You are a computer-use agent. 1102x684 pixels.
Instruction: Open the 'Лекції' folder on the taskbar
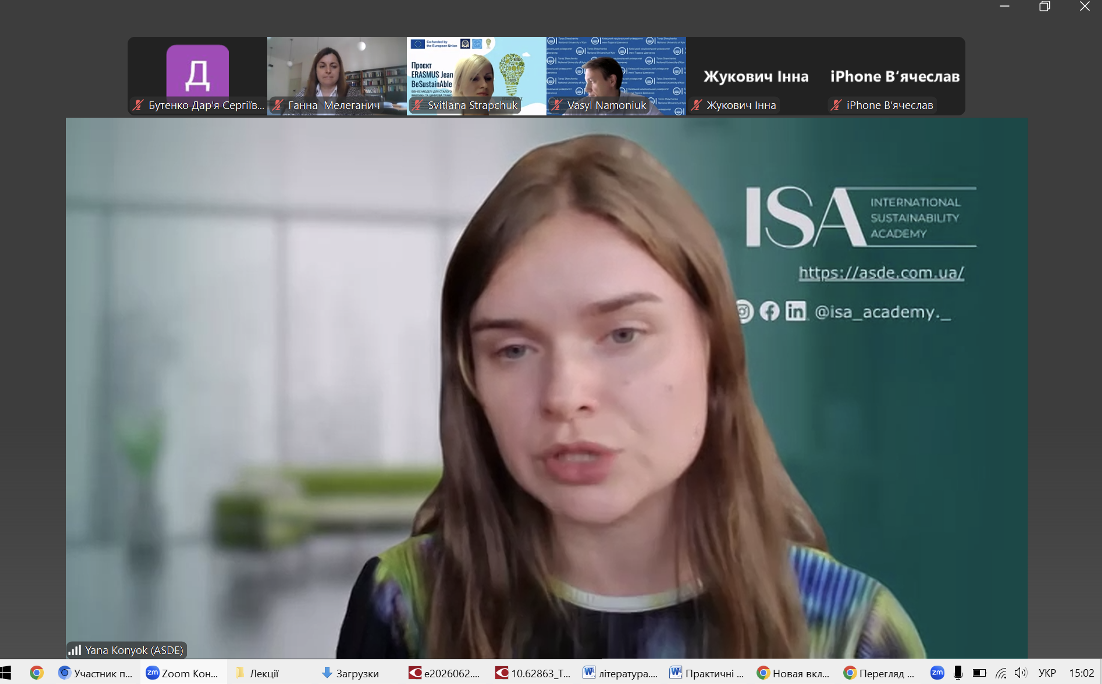[x=257, y=673]
